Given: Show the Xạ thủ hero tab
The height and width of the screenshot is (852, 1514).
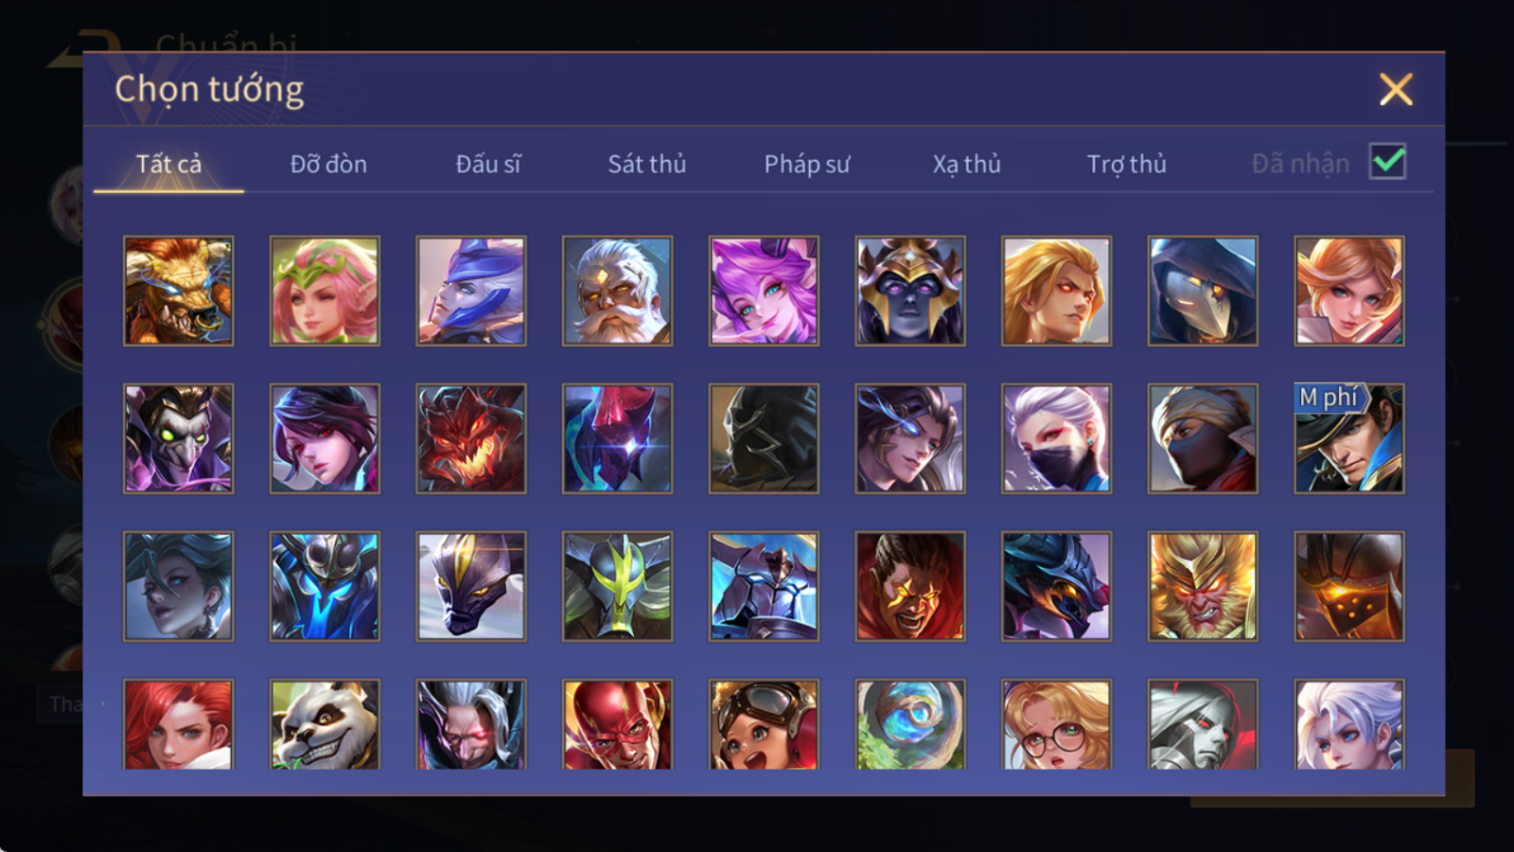Looking at the screenshot, I should click(967, 164).
